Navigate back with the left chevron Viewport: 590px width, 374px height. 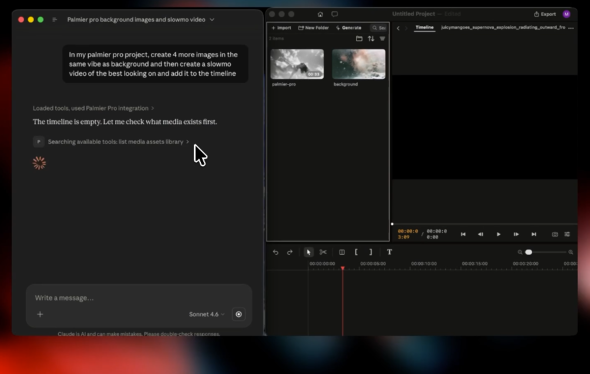click(x=398, y=28)
